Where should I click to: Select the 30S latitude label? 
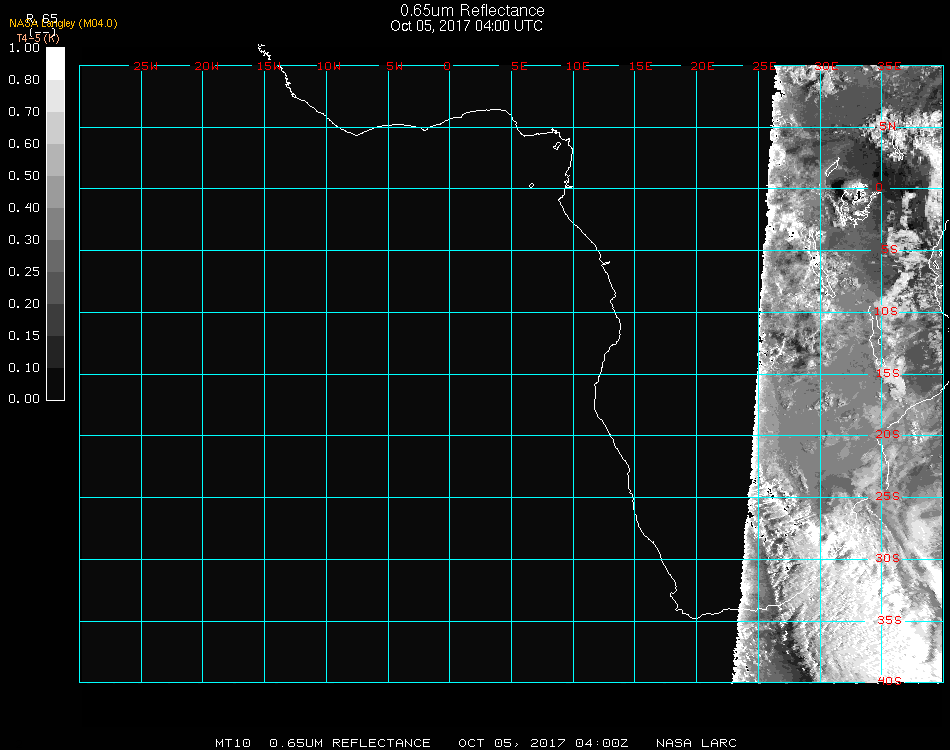(x=887, y=558)
